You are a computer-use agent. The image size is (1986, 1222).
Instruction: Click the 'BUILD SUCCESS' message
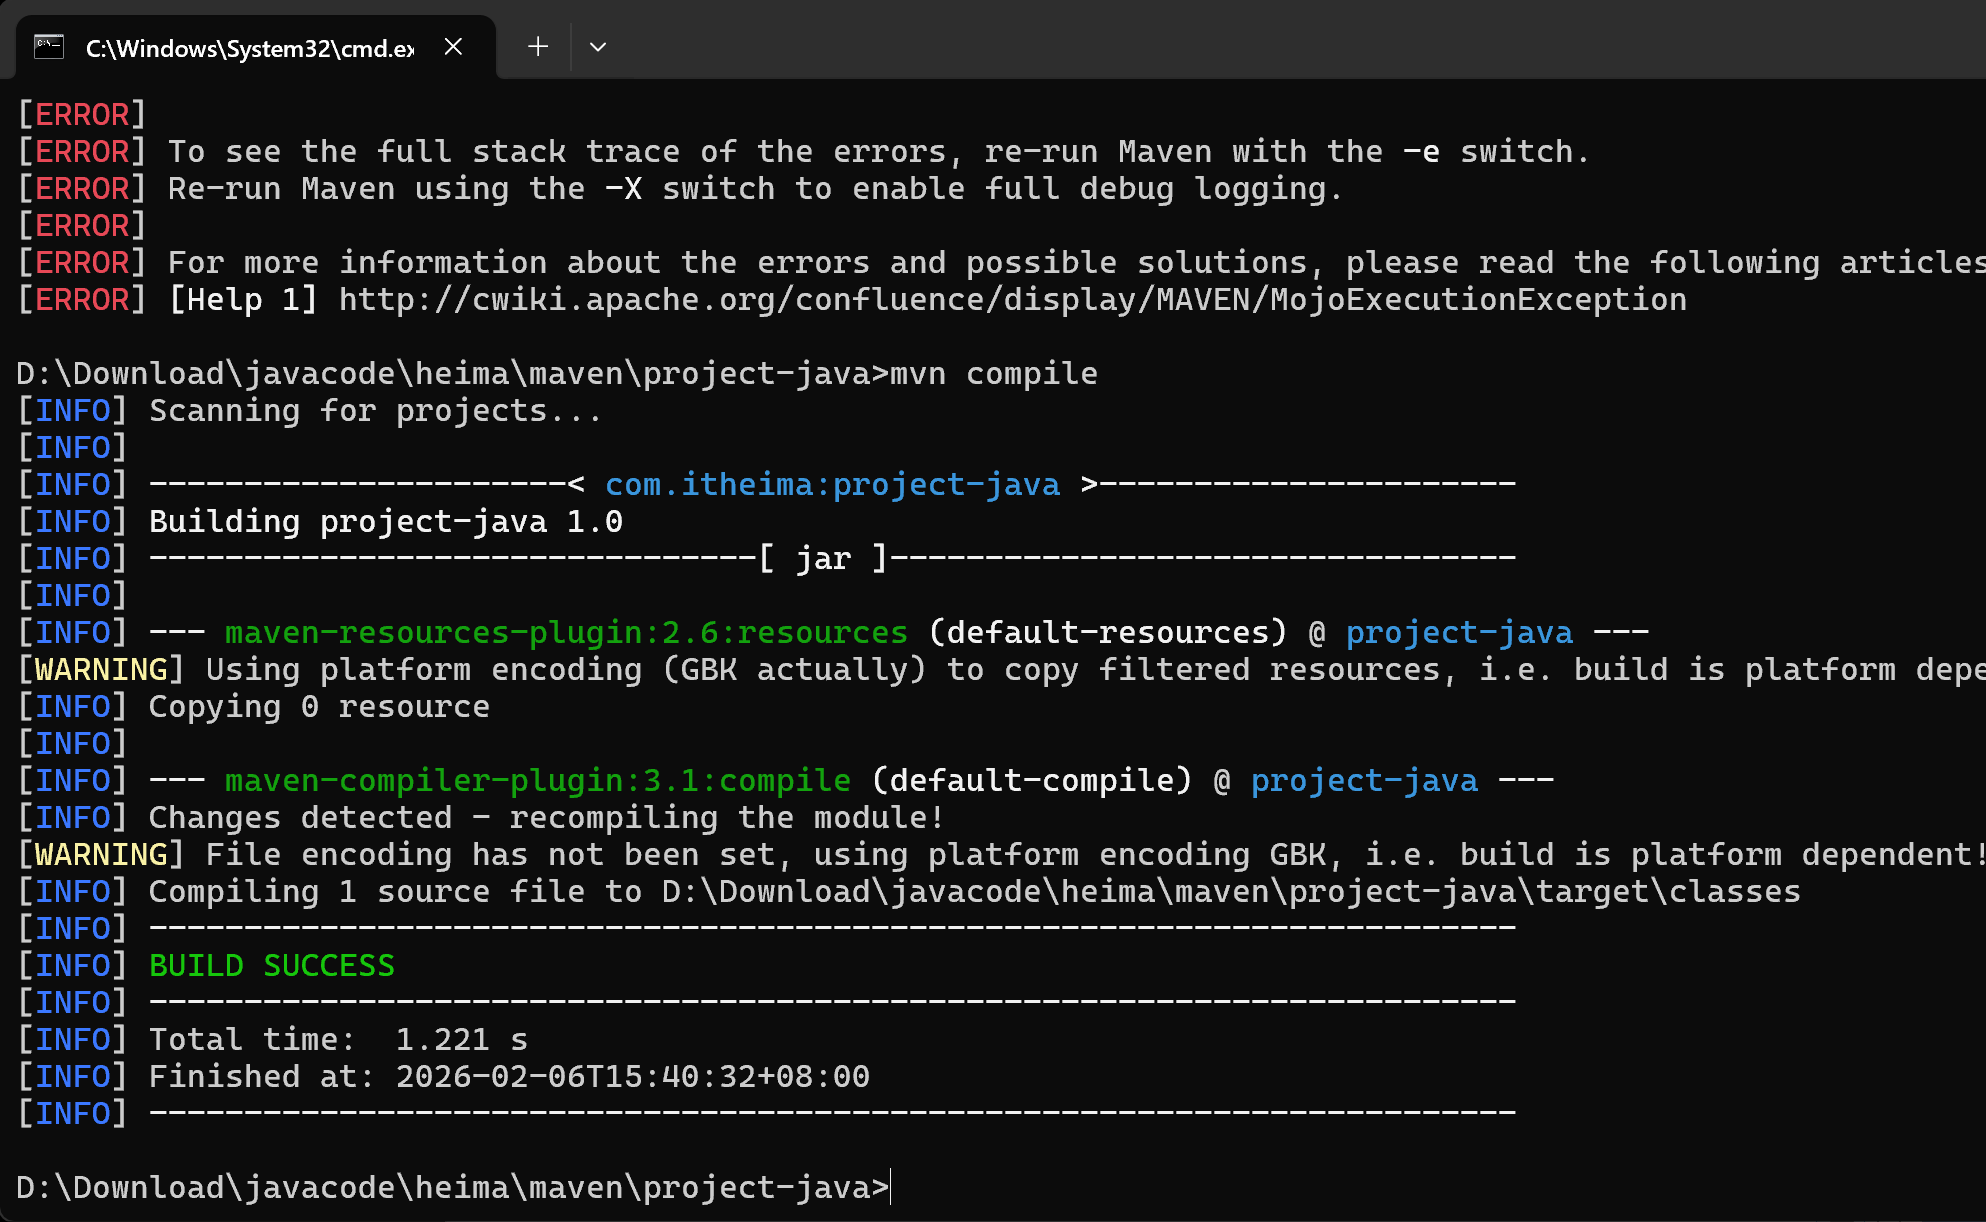click(x=272, y=966)
